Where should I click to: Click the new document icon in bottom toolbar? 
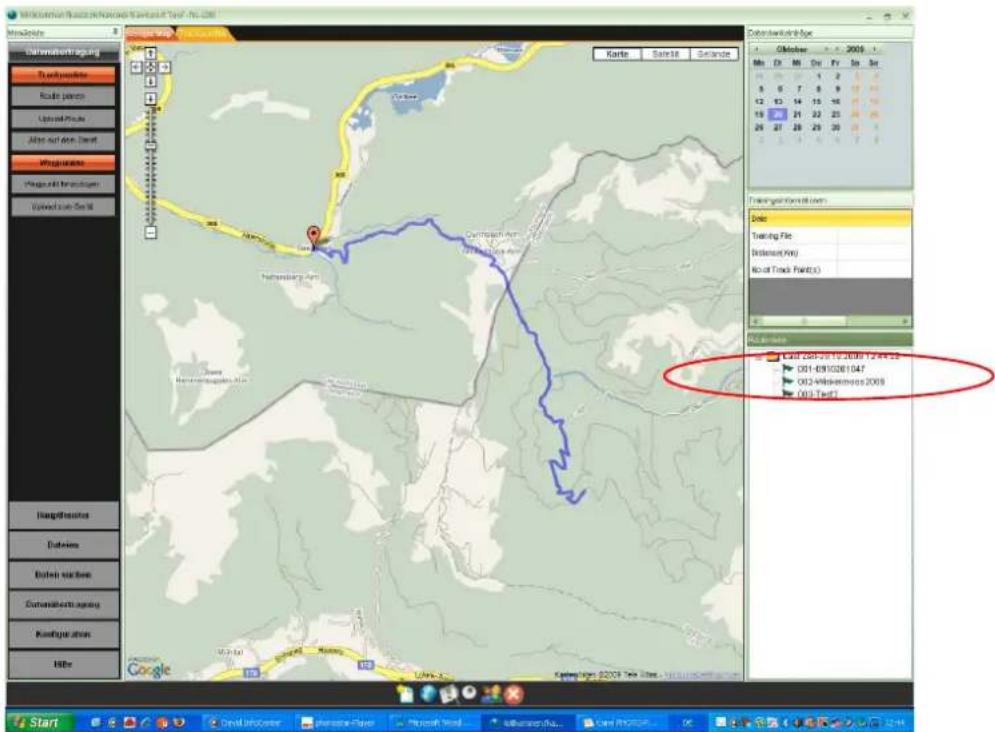(x=405, y=694)
